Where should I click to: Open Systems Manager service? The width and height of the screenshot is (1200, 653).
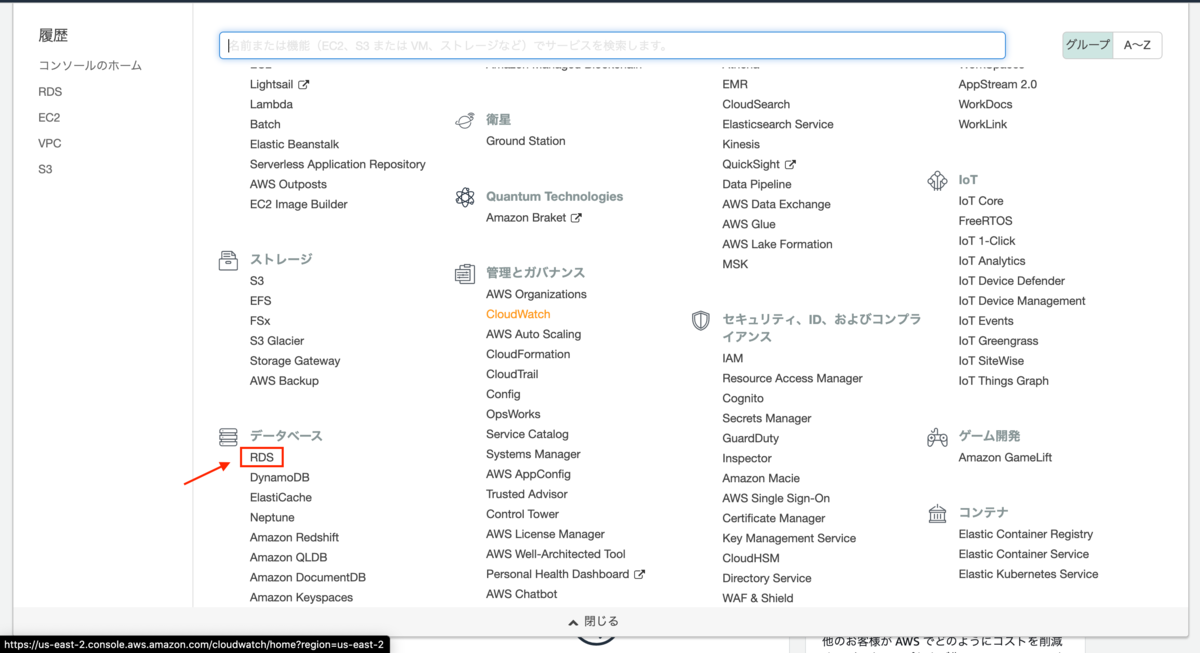533,454
